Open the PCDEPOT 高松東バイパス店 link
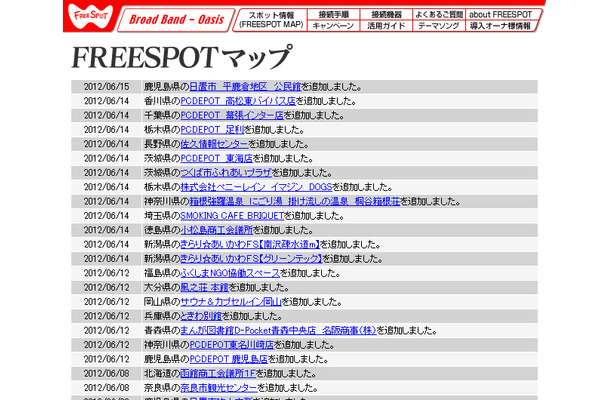This screenshot has width=610, height=400. (x=238, y=101)
